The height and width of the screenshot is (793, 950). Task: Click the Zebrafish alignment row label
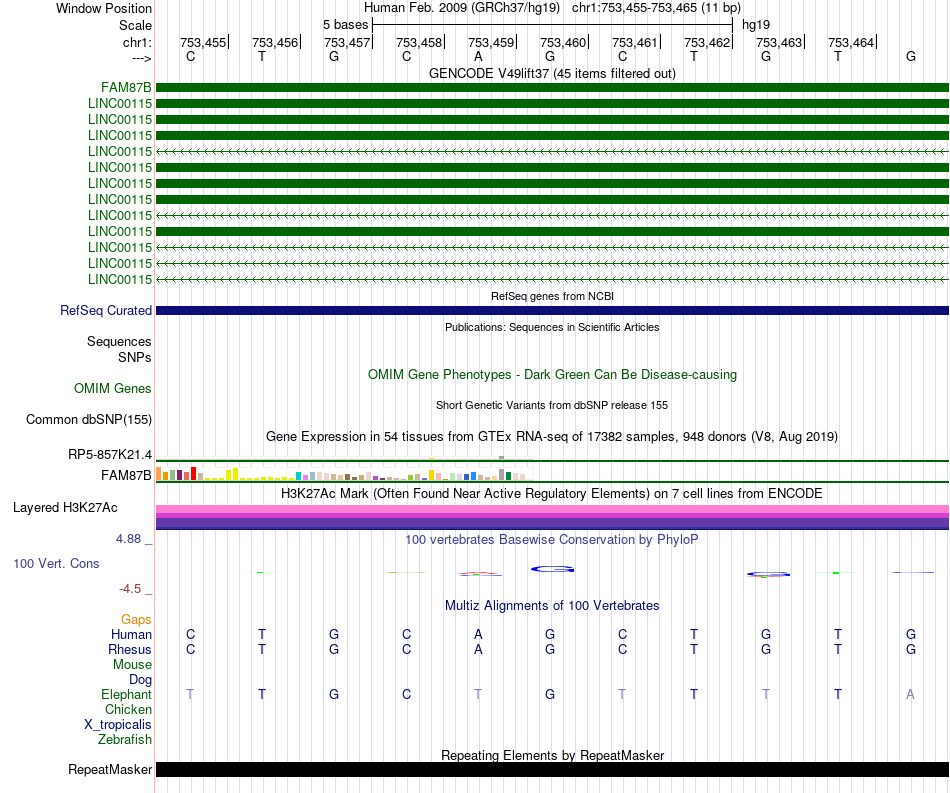125,740
